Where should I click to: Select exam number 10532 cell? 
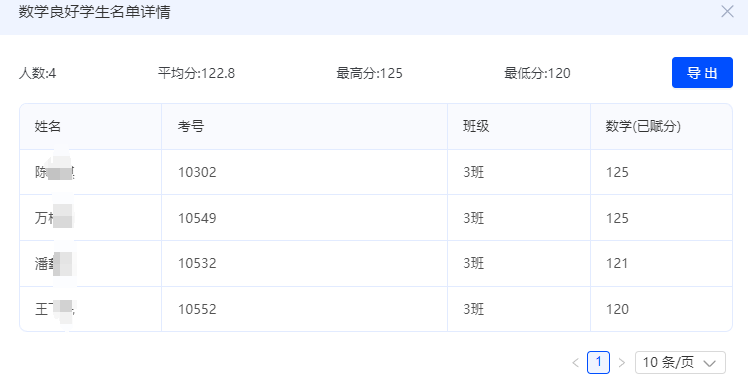point(304,263)
